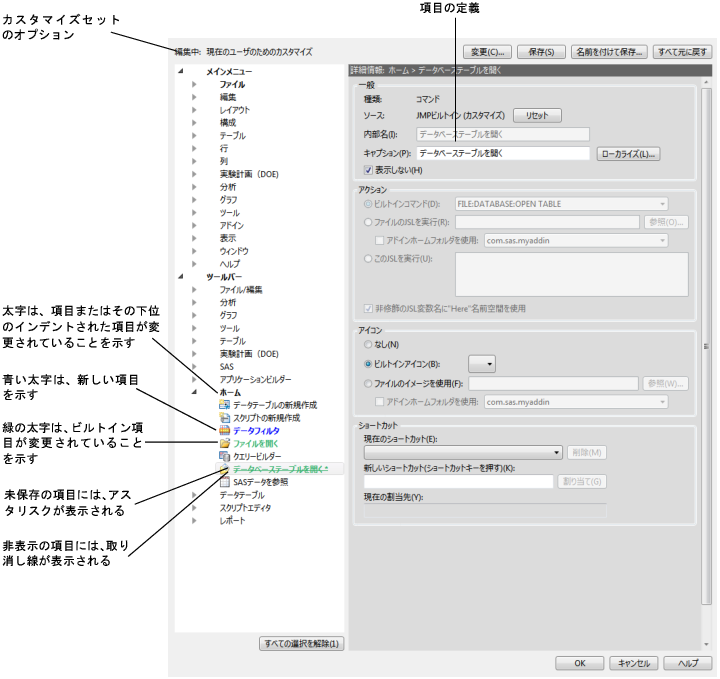The width and height of the screenshot is (720, 679).
Task: Open the ビルトインアイコン picker dropdown
Action: pos(482,364)
